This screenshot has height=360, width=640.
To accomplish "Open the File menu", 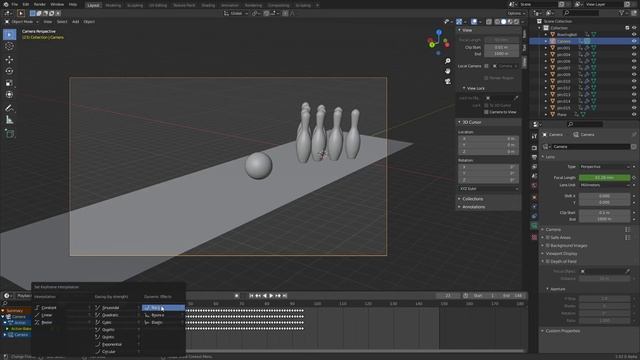I will (x=15, y=4).
